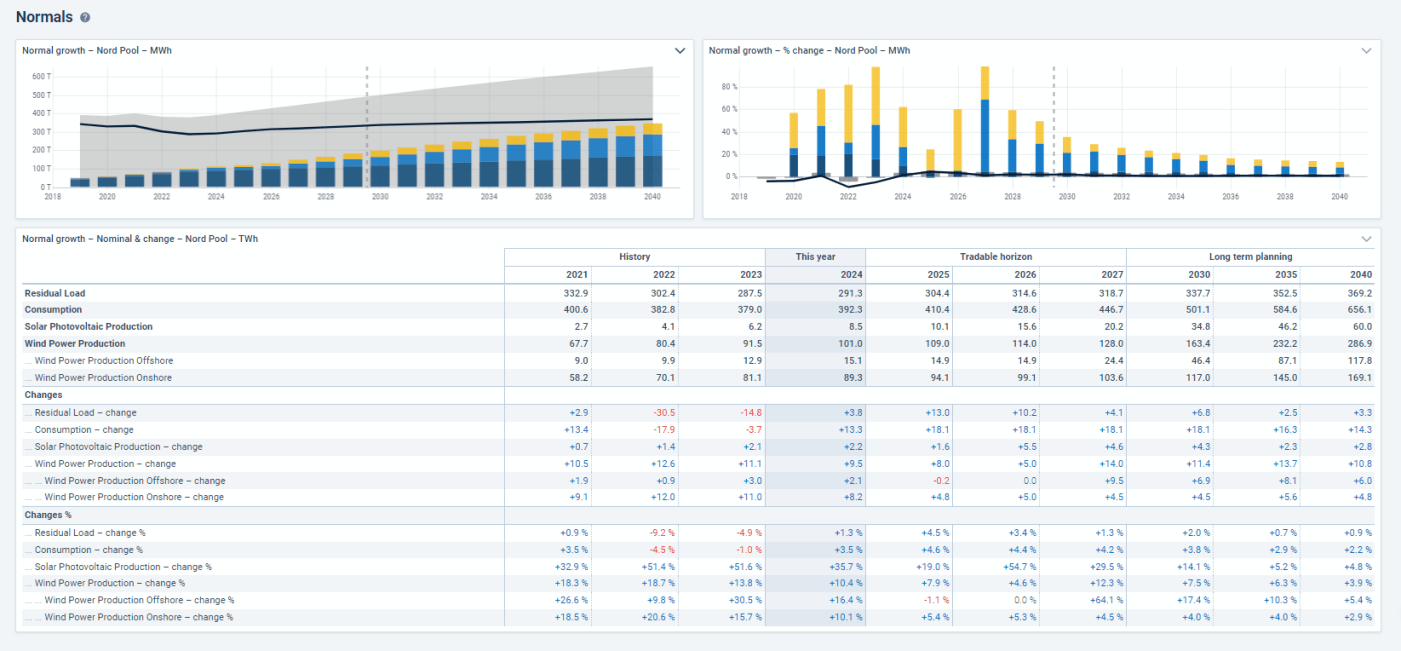Open the help icon beside Normals heading
The image size is (1401, 651).
85,18
